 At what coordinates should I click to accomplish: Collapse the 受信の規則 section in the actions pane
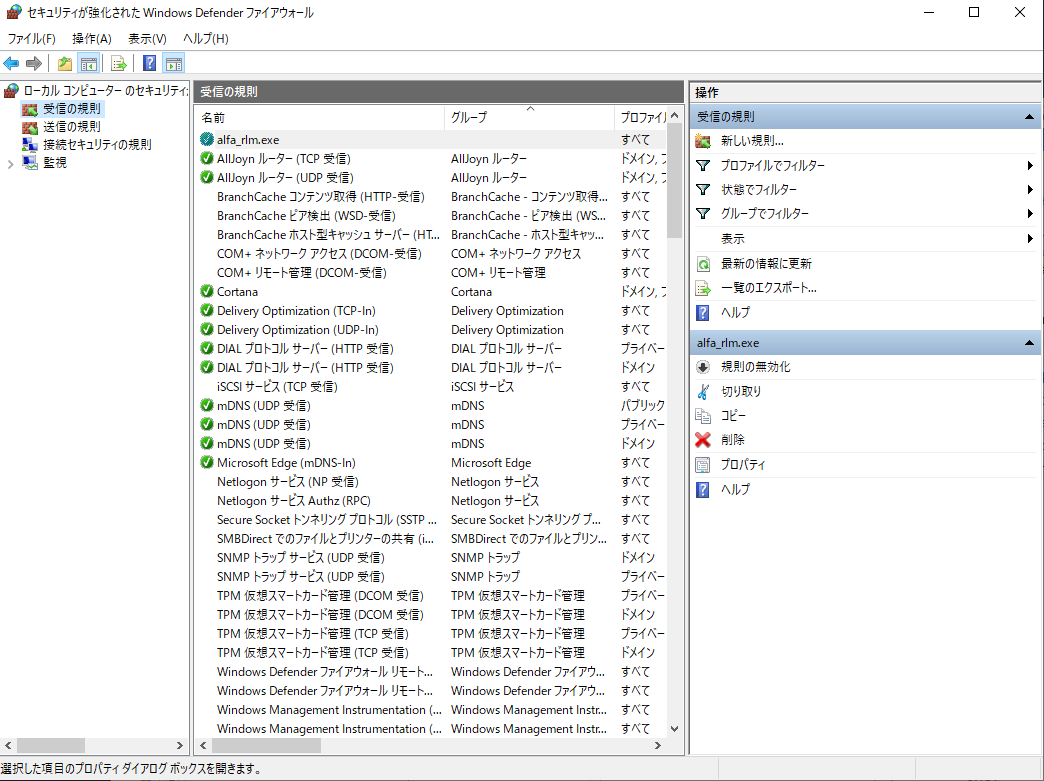[x=1029, y=117]
